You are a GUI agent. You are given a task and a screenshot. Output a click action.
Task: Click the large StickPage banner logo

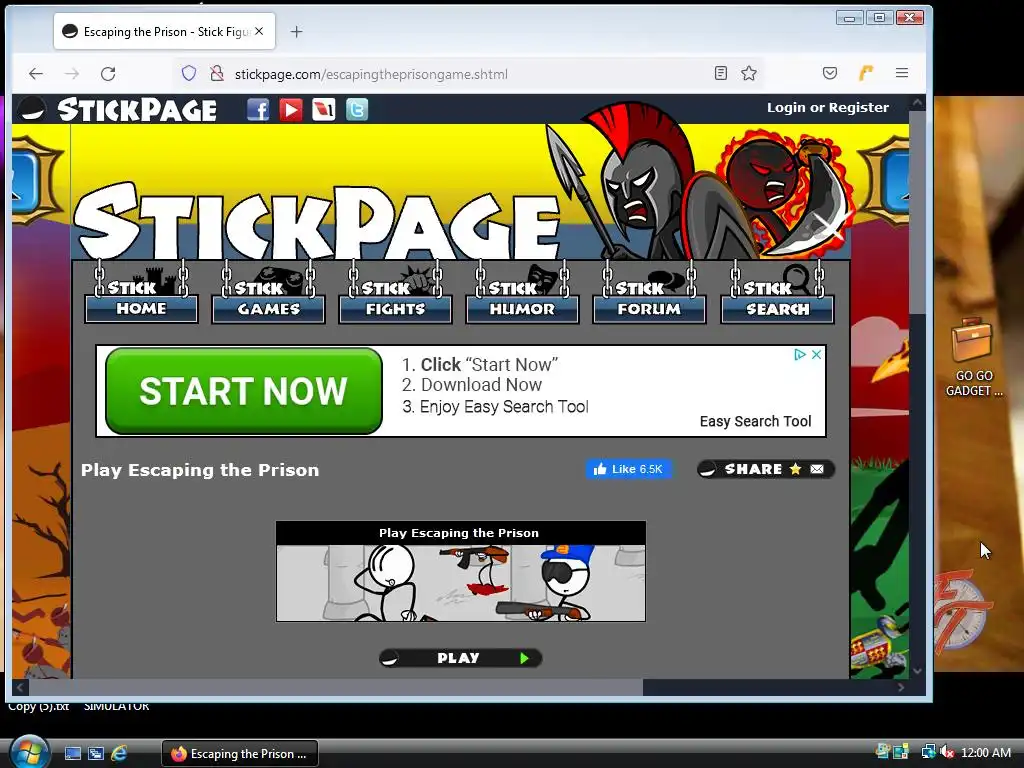coord(317,223)
